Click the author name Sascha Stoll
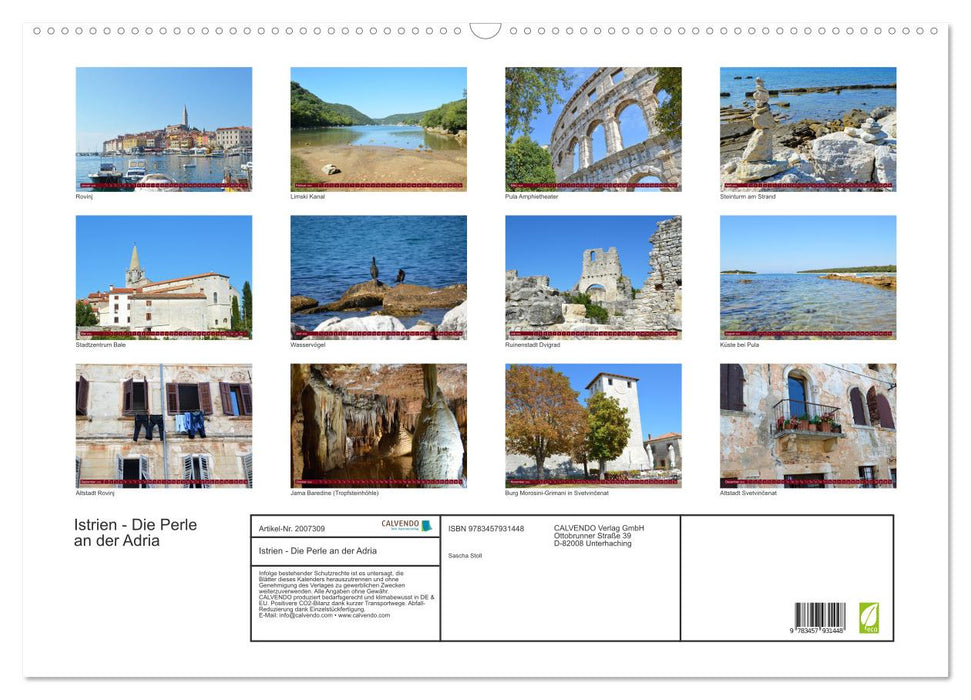This screenshot has height=700, width=971. tap(465, 555)
